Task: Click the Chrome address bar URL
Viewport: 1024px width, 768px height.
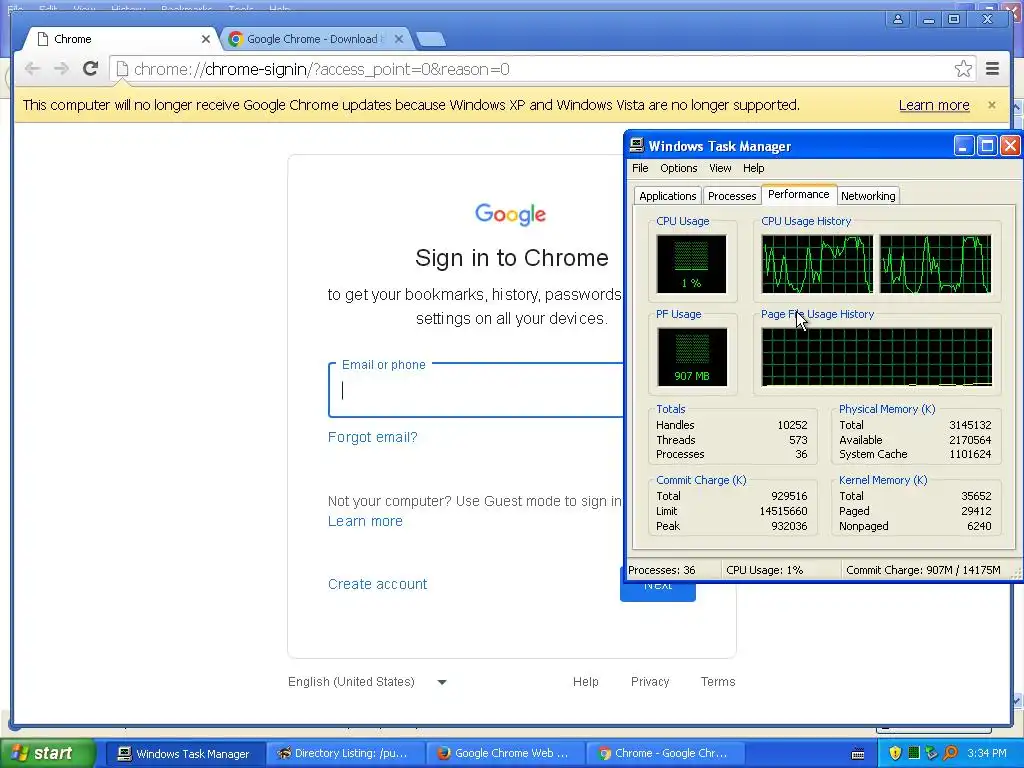Action: (x=321, y=69)
